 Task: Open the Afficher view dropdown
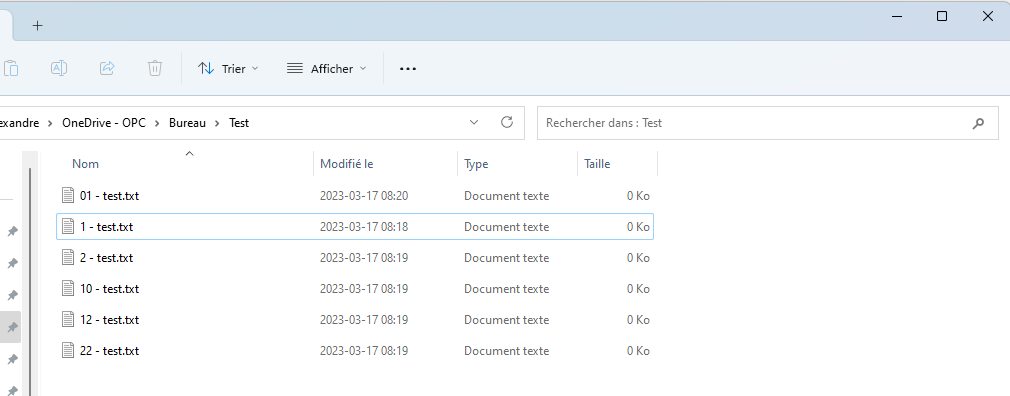pos(326,68)
